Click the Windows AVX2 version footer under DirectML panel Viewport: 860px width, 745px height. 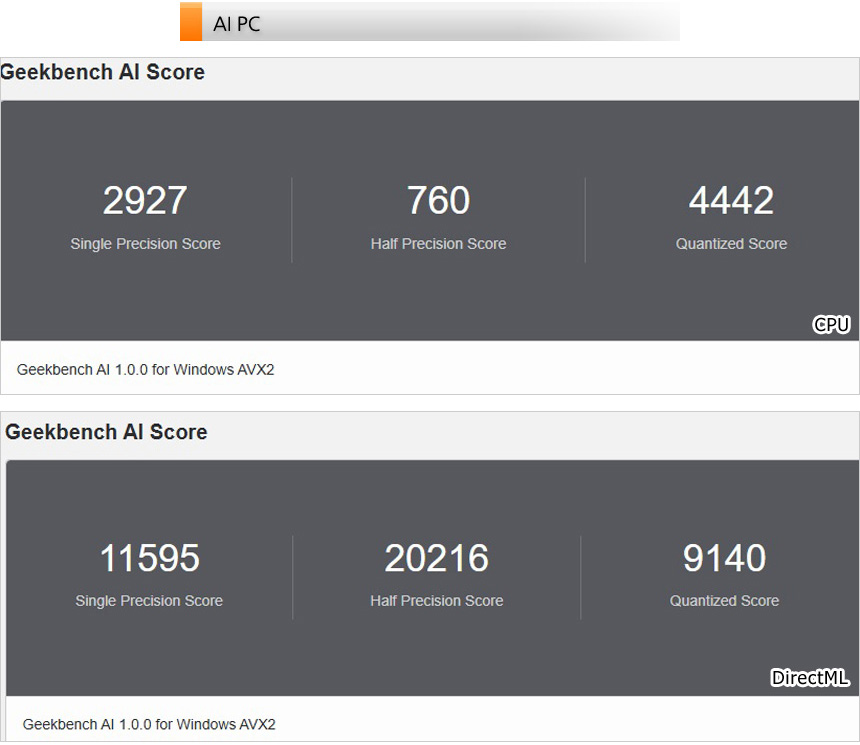[149, 724]
